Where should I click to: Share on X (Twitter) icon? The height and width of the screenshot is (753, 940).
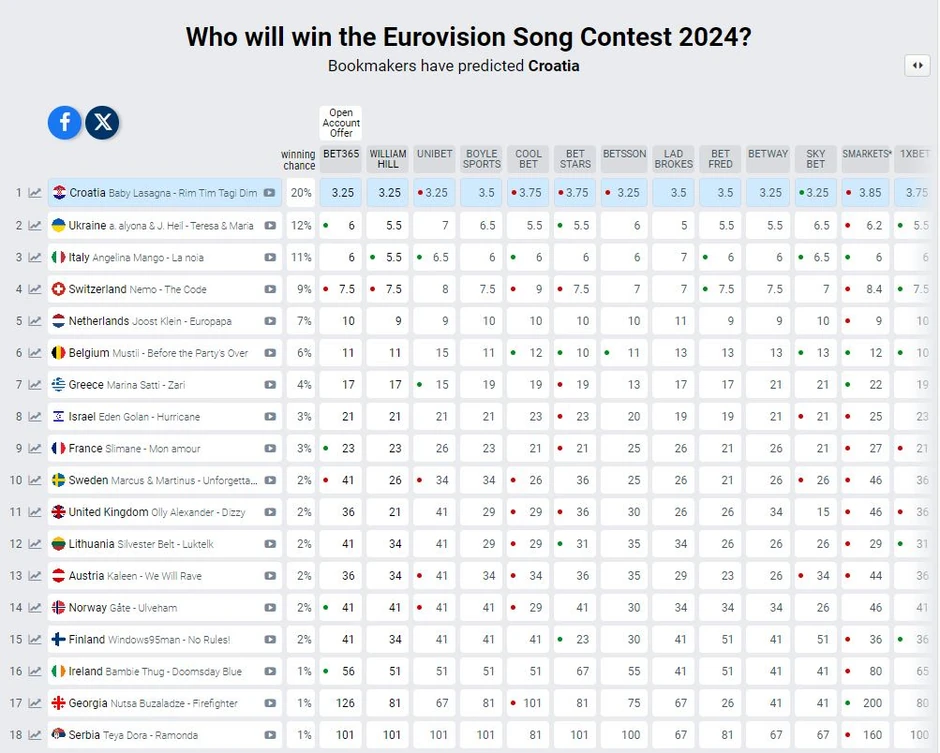[103, 122]
